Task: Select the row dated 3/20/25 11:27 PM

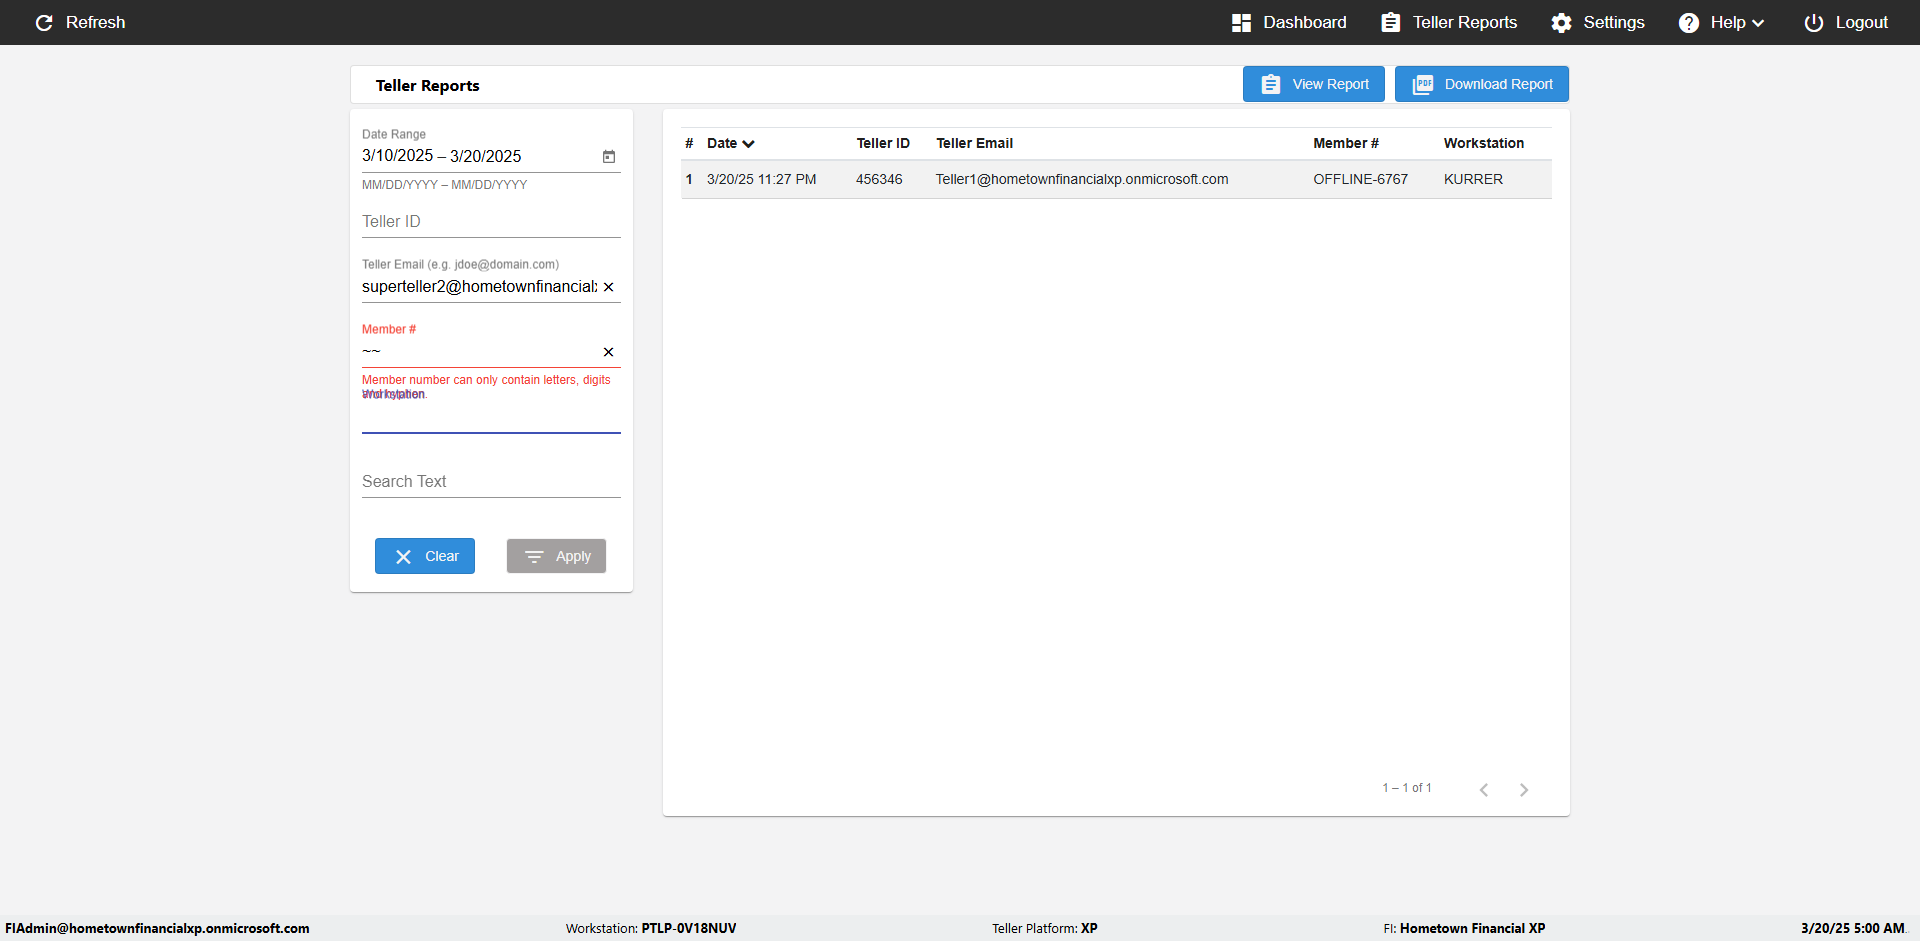Action: (x=1116, y=180)
